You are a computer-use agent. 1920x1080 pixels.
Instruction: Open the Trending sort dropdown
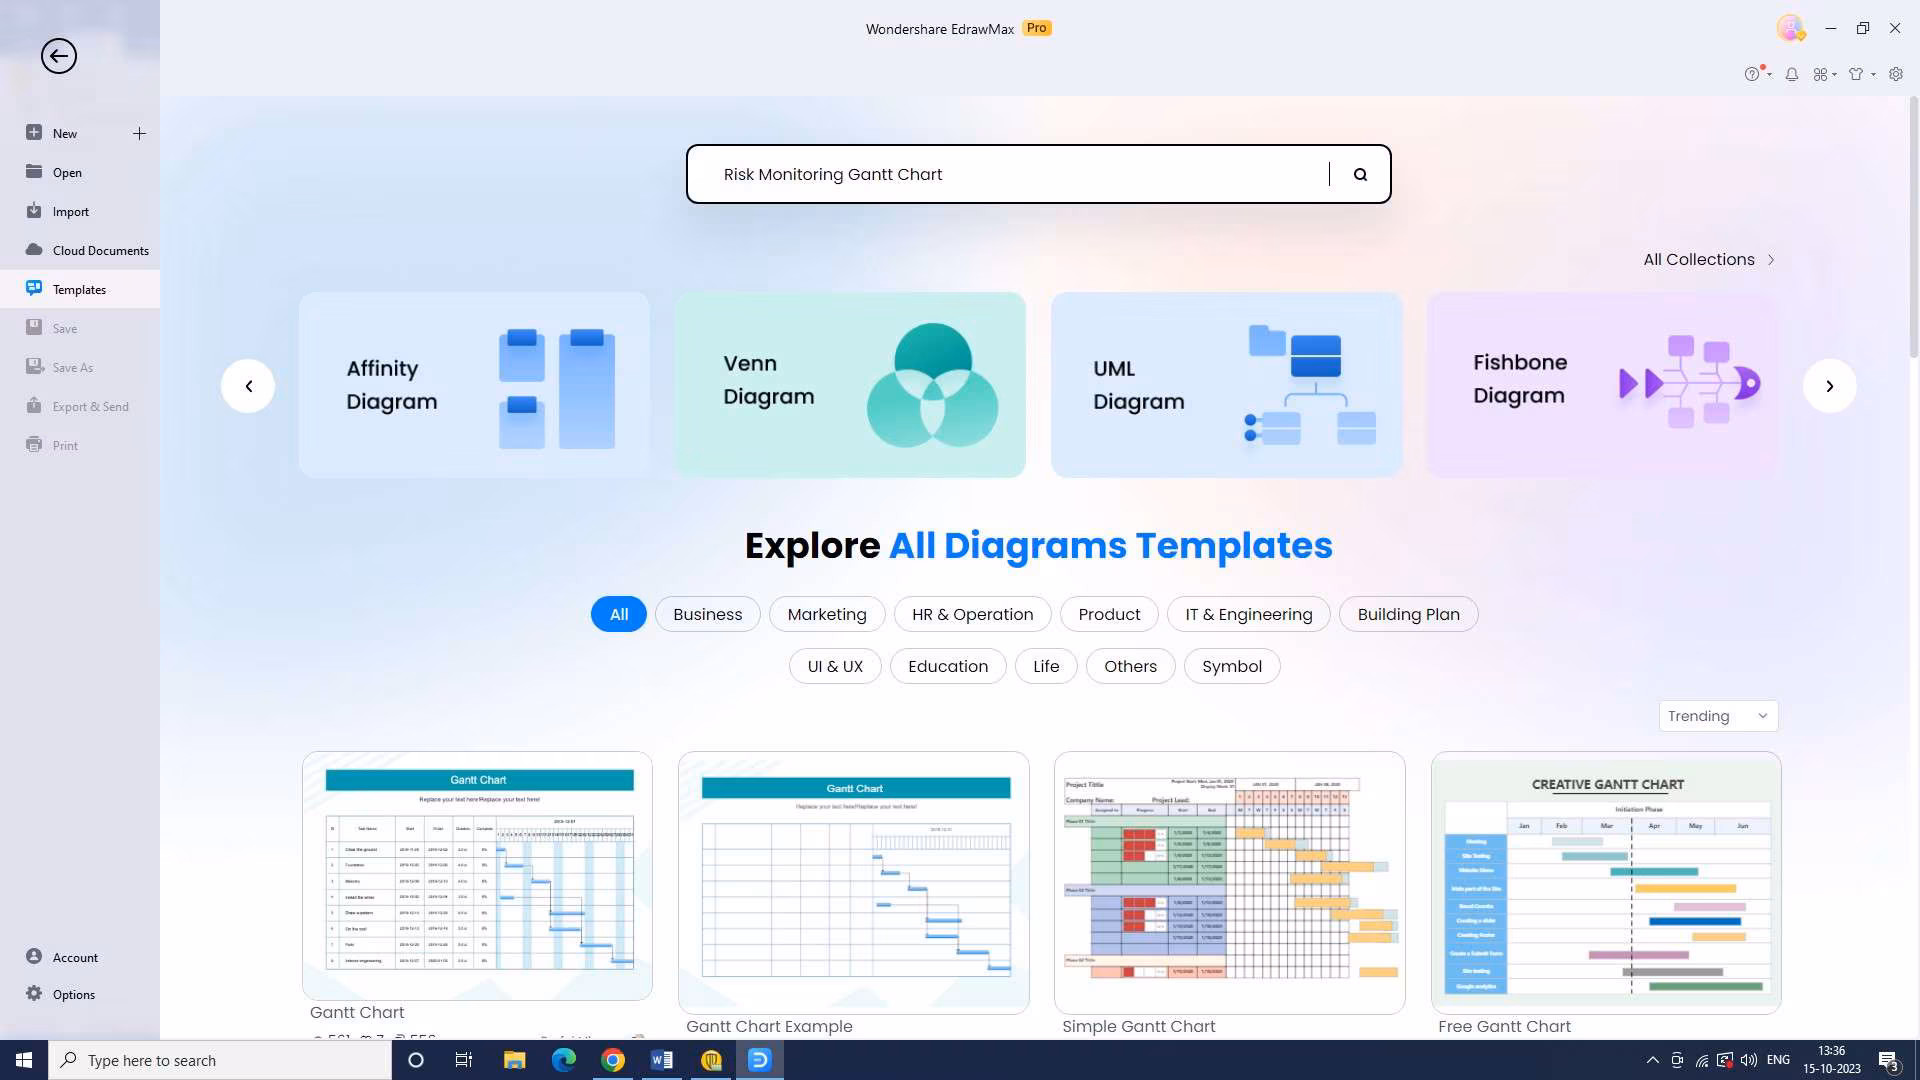pos(1718,716)
